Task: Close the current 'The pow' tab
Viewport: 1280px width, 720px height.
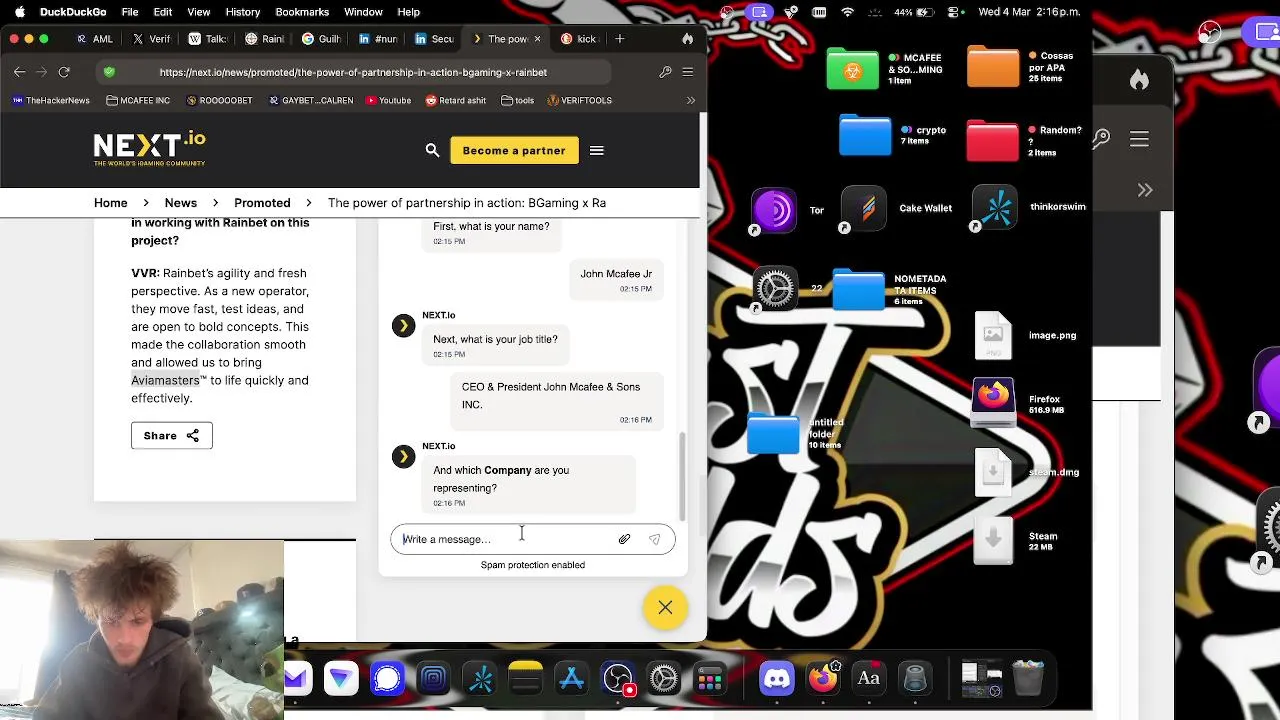Action: pyautogui.click(x=537, y=39)
